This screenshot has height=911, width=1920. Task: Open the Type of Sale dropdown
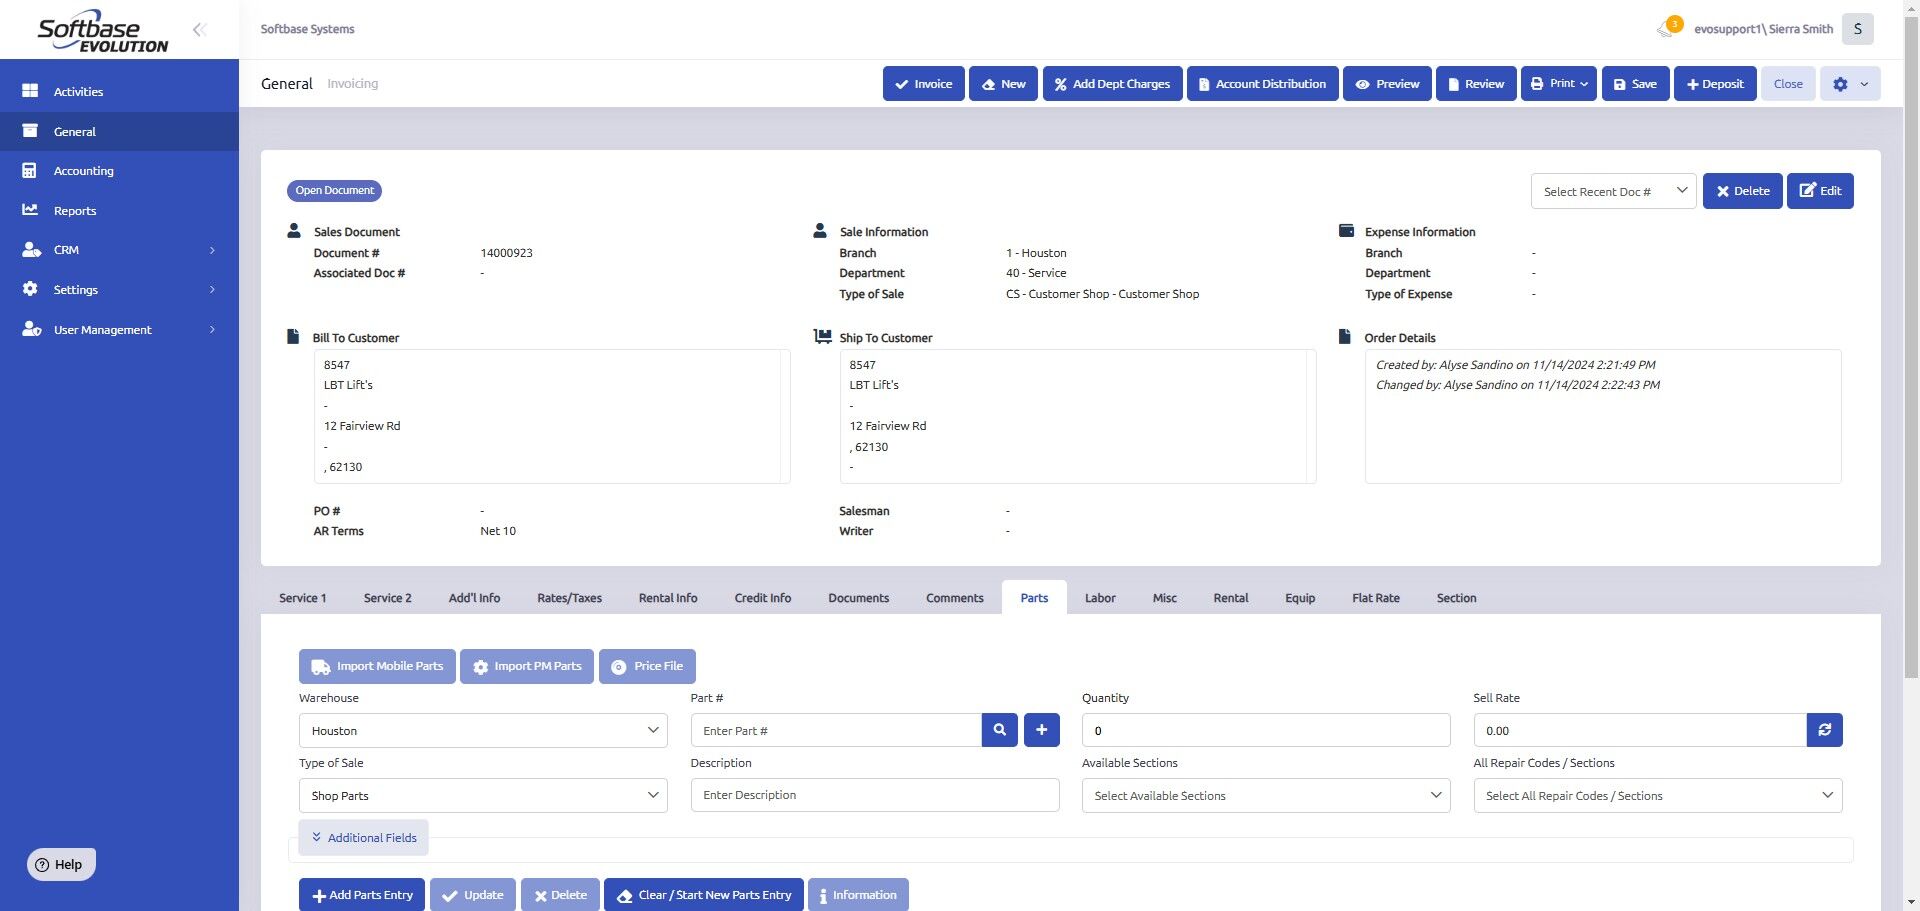[x=483, y=795]
